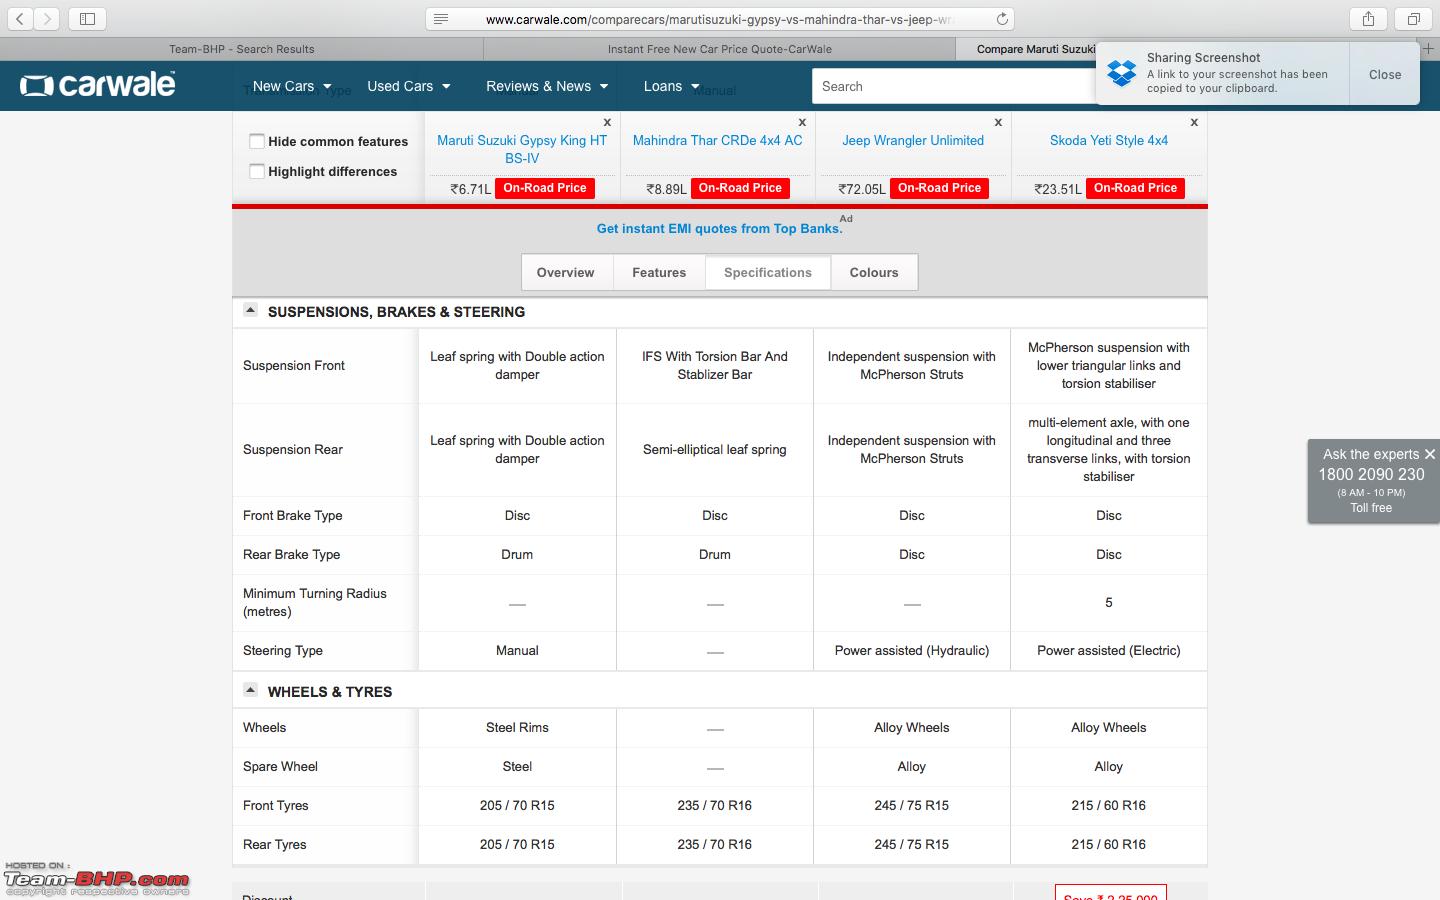
Task: Click the Dropbox icon in notification
Action: (1122, 73)
